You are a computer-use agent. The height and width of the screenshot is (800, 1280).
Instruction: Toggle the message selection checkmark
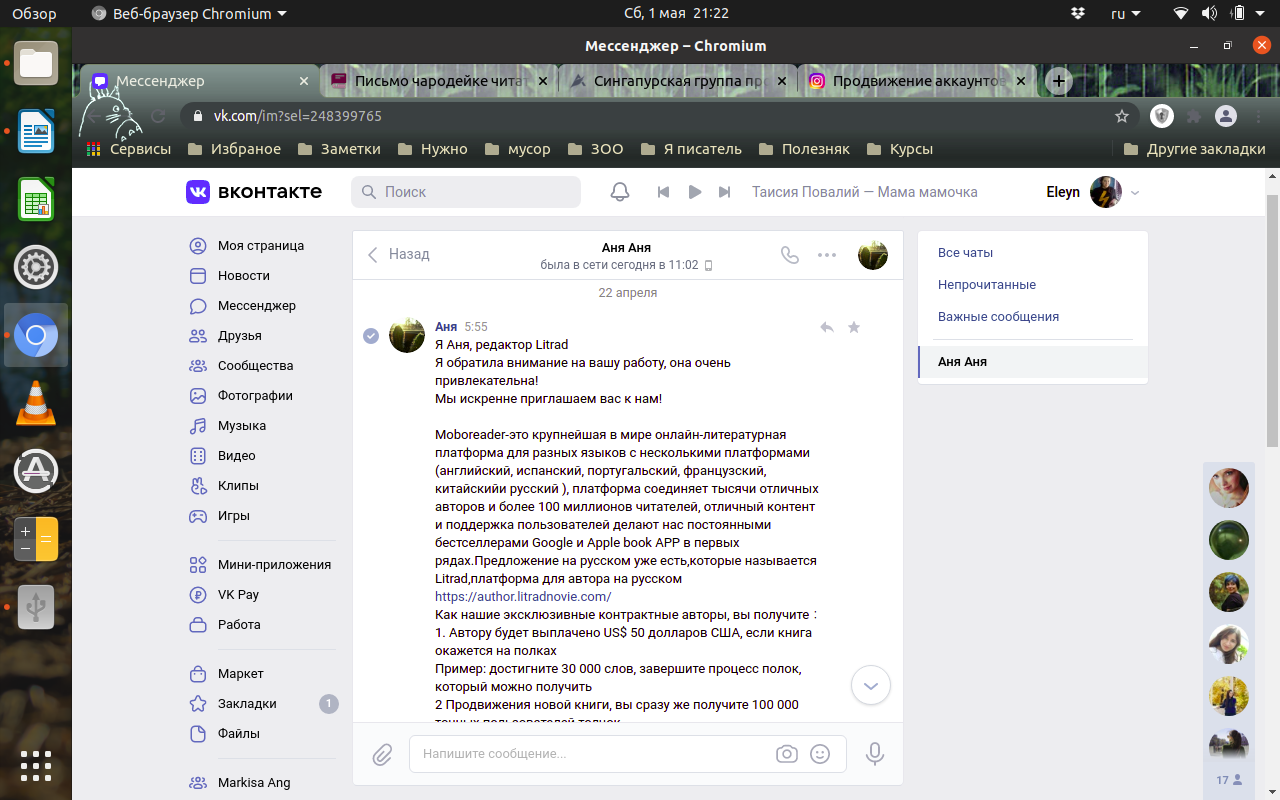pos(371,336)
